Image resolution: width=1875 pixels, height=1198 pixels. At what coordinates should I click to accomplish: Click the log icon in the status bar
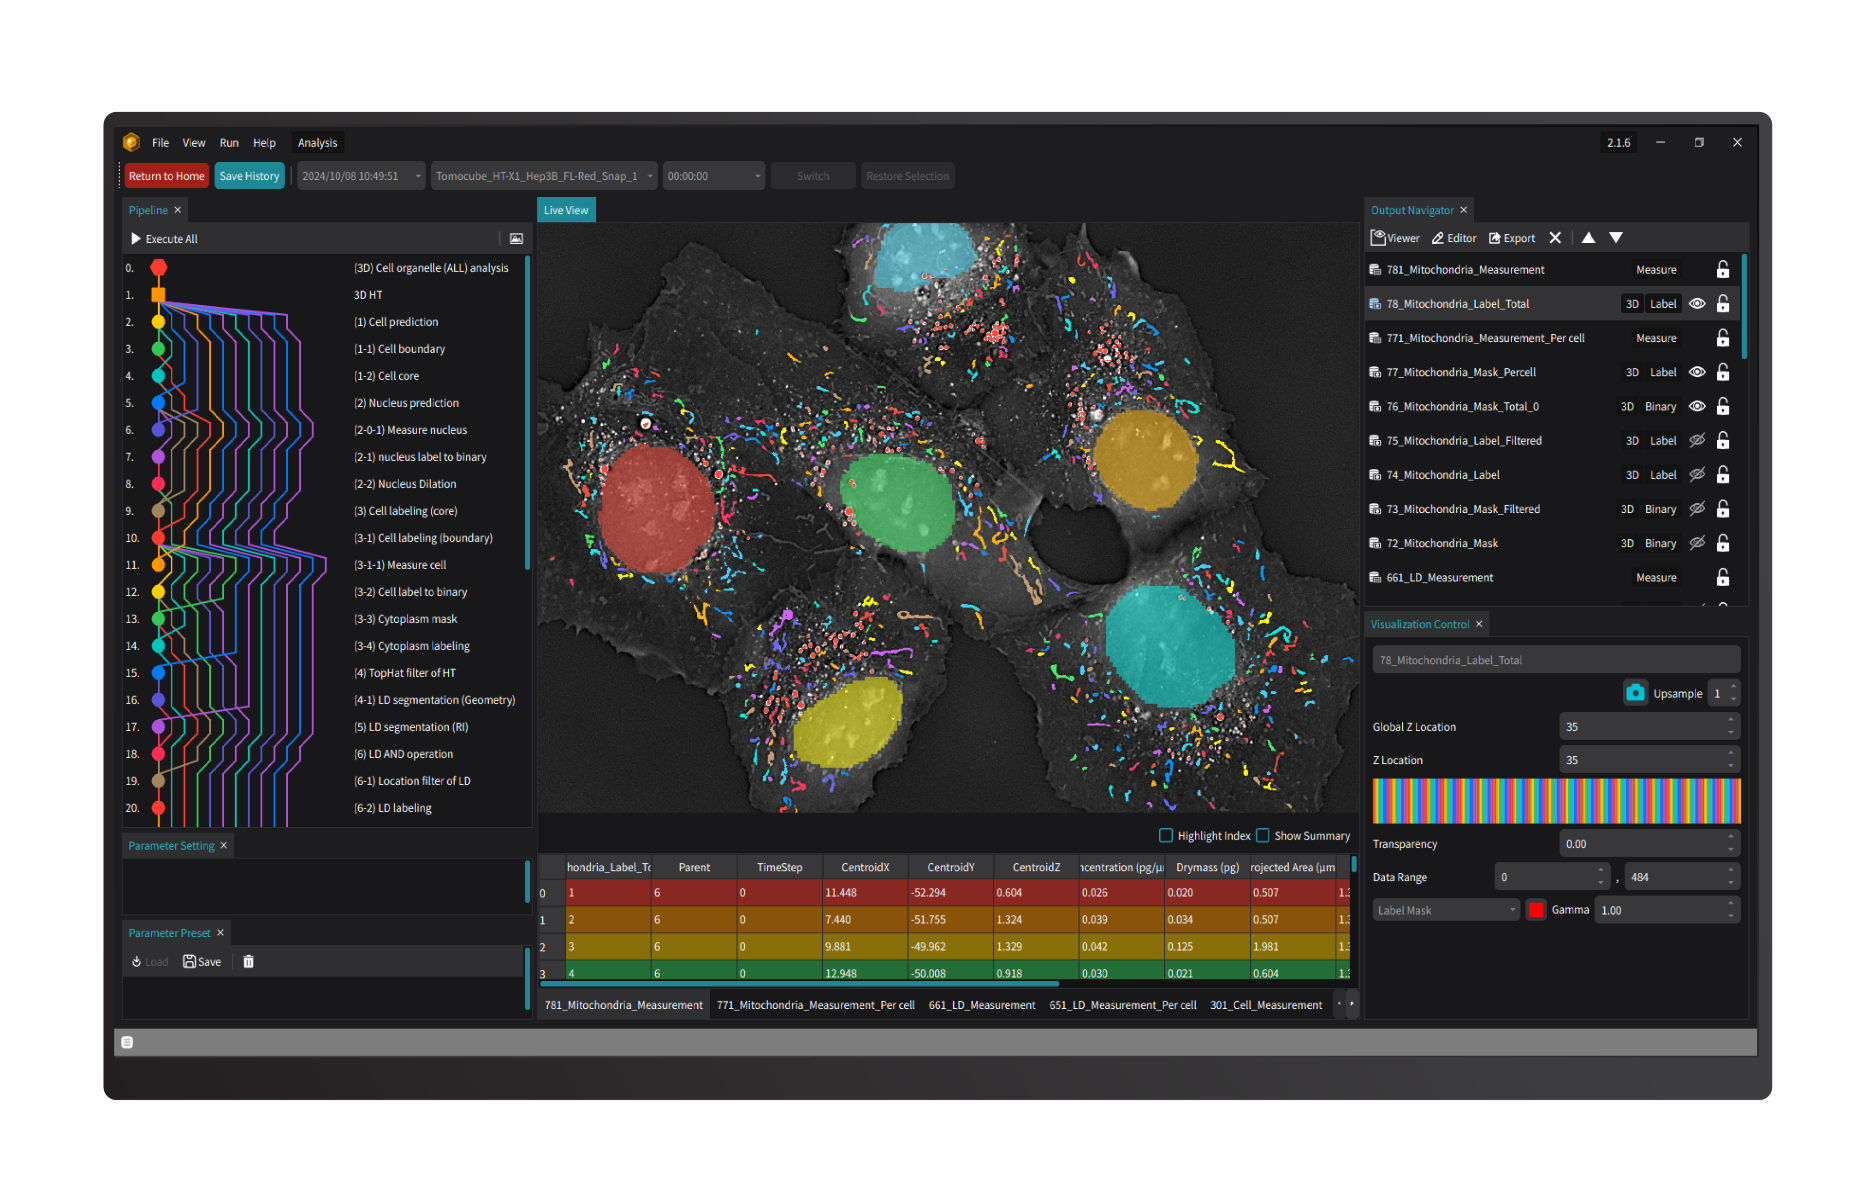tap(127, 1042)
